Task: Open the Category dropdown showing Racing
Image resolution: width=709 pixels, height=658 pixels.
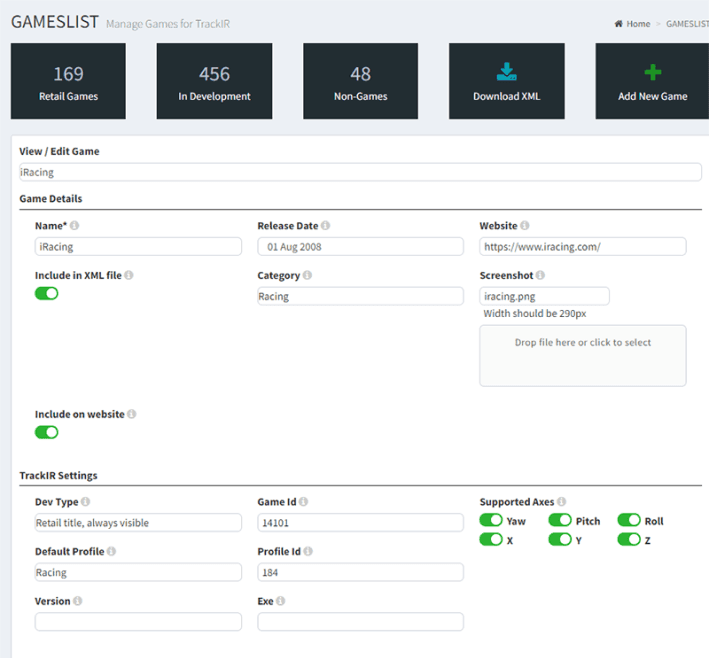Action: pos(360,296)
